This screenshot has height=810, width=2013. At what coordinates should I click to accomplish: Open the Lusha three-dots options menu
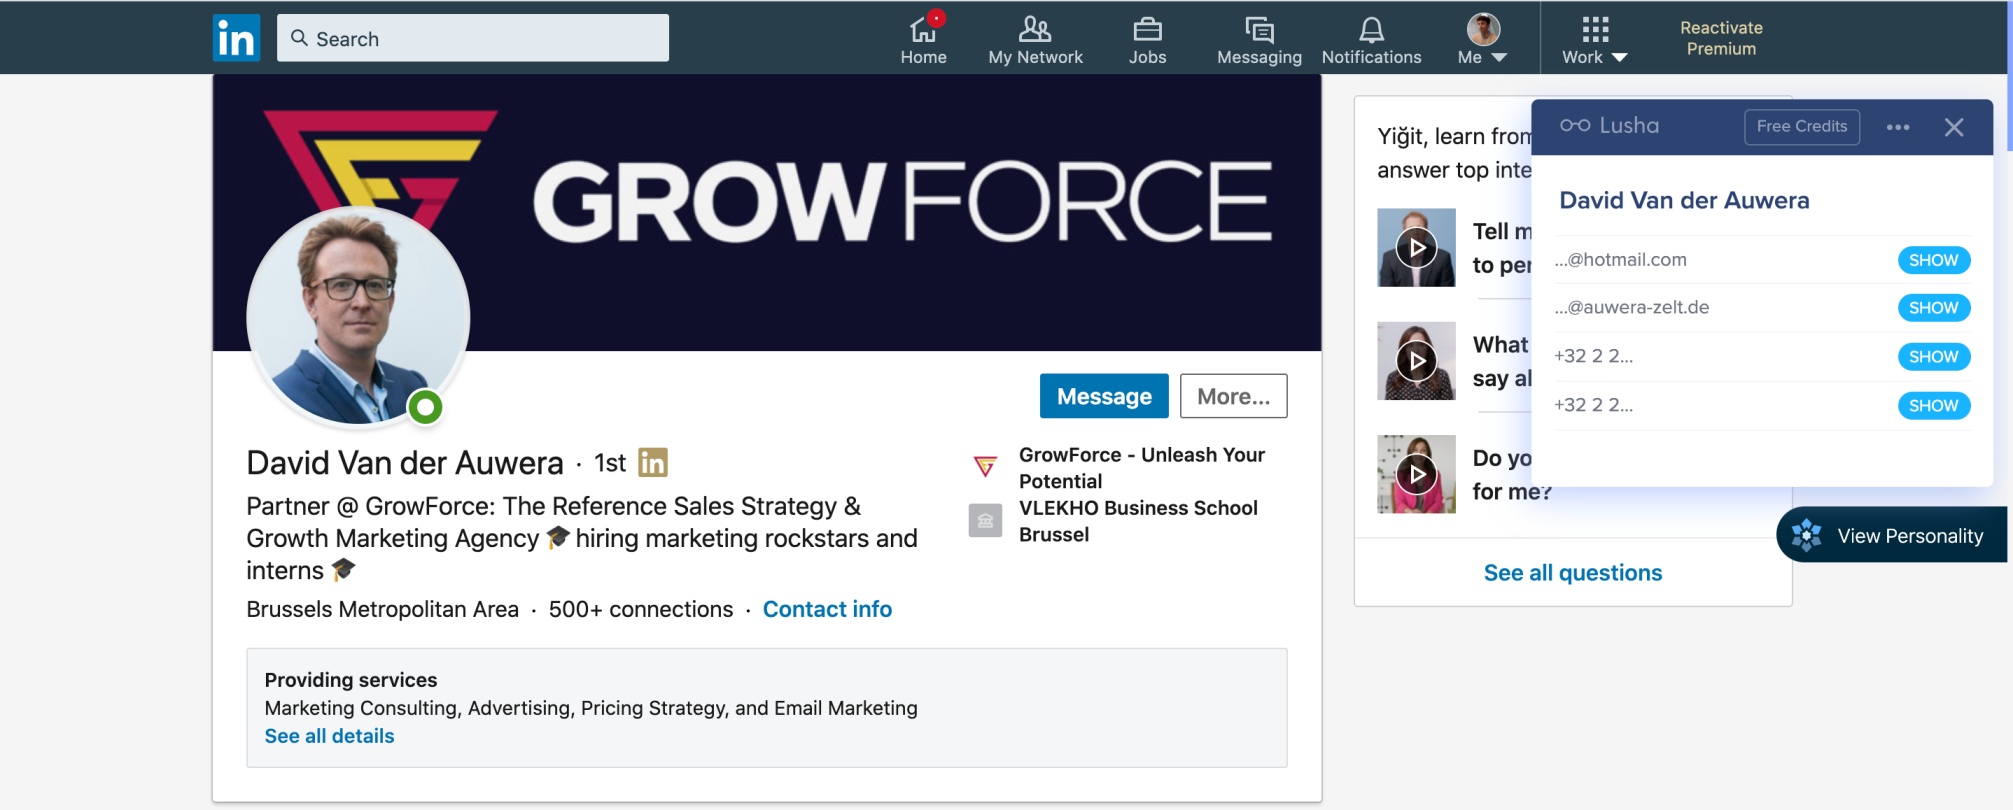coord(1897,127)
